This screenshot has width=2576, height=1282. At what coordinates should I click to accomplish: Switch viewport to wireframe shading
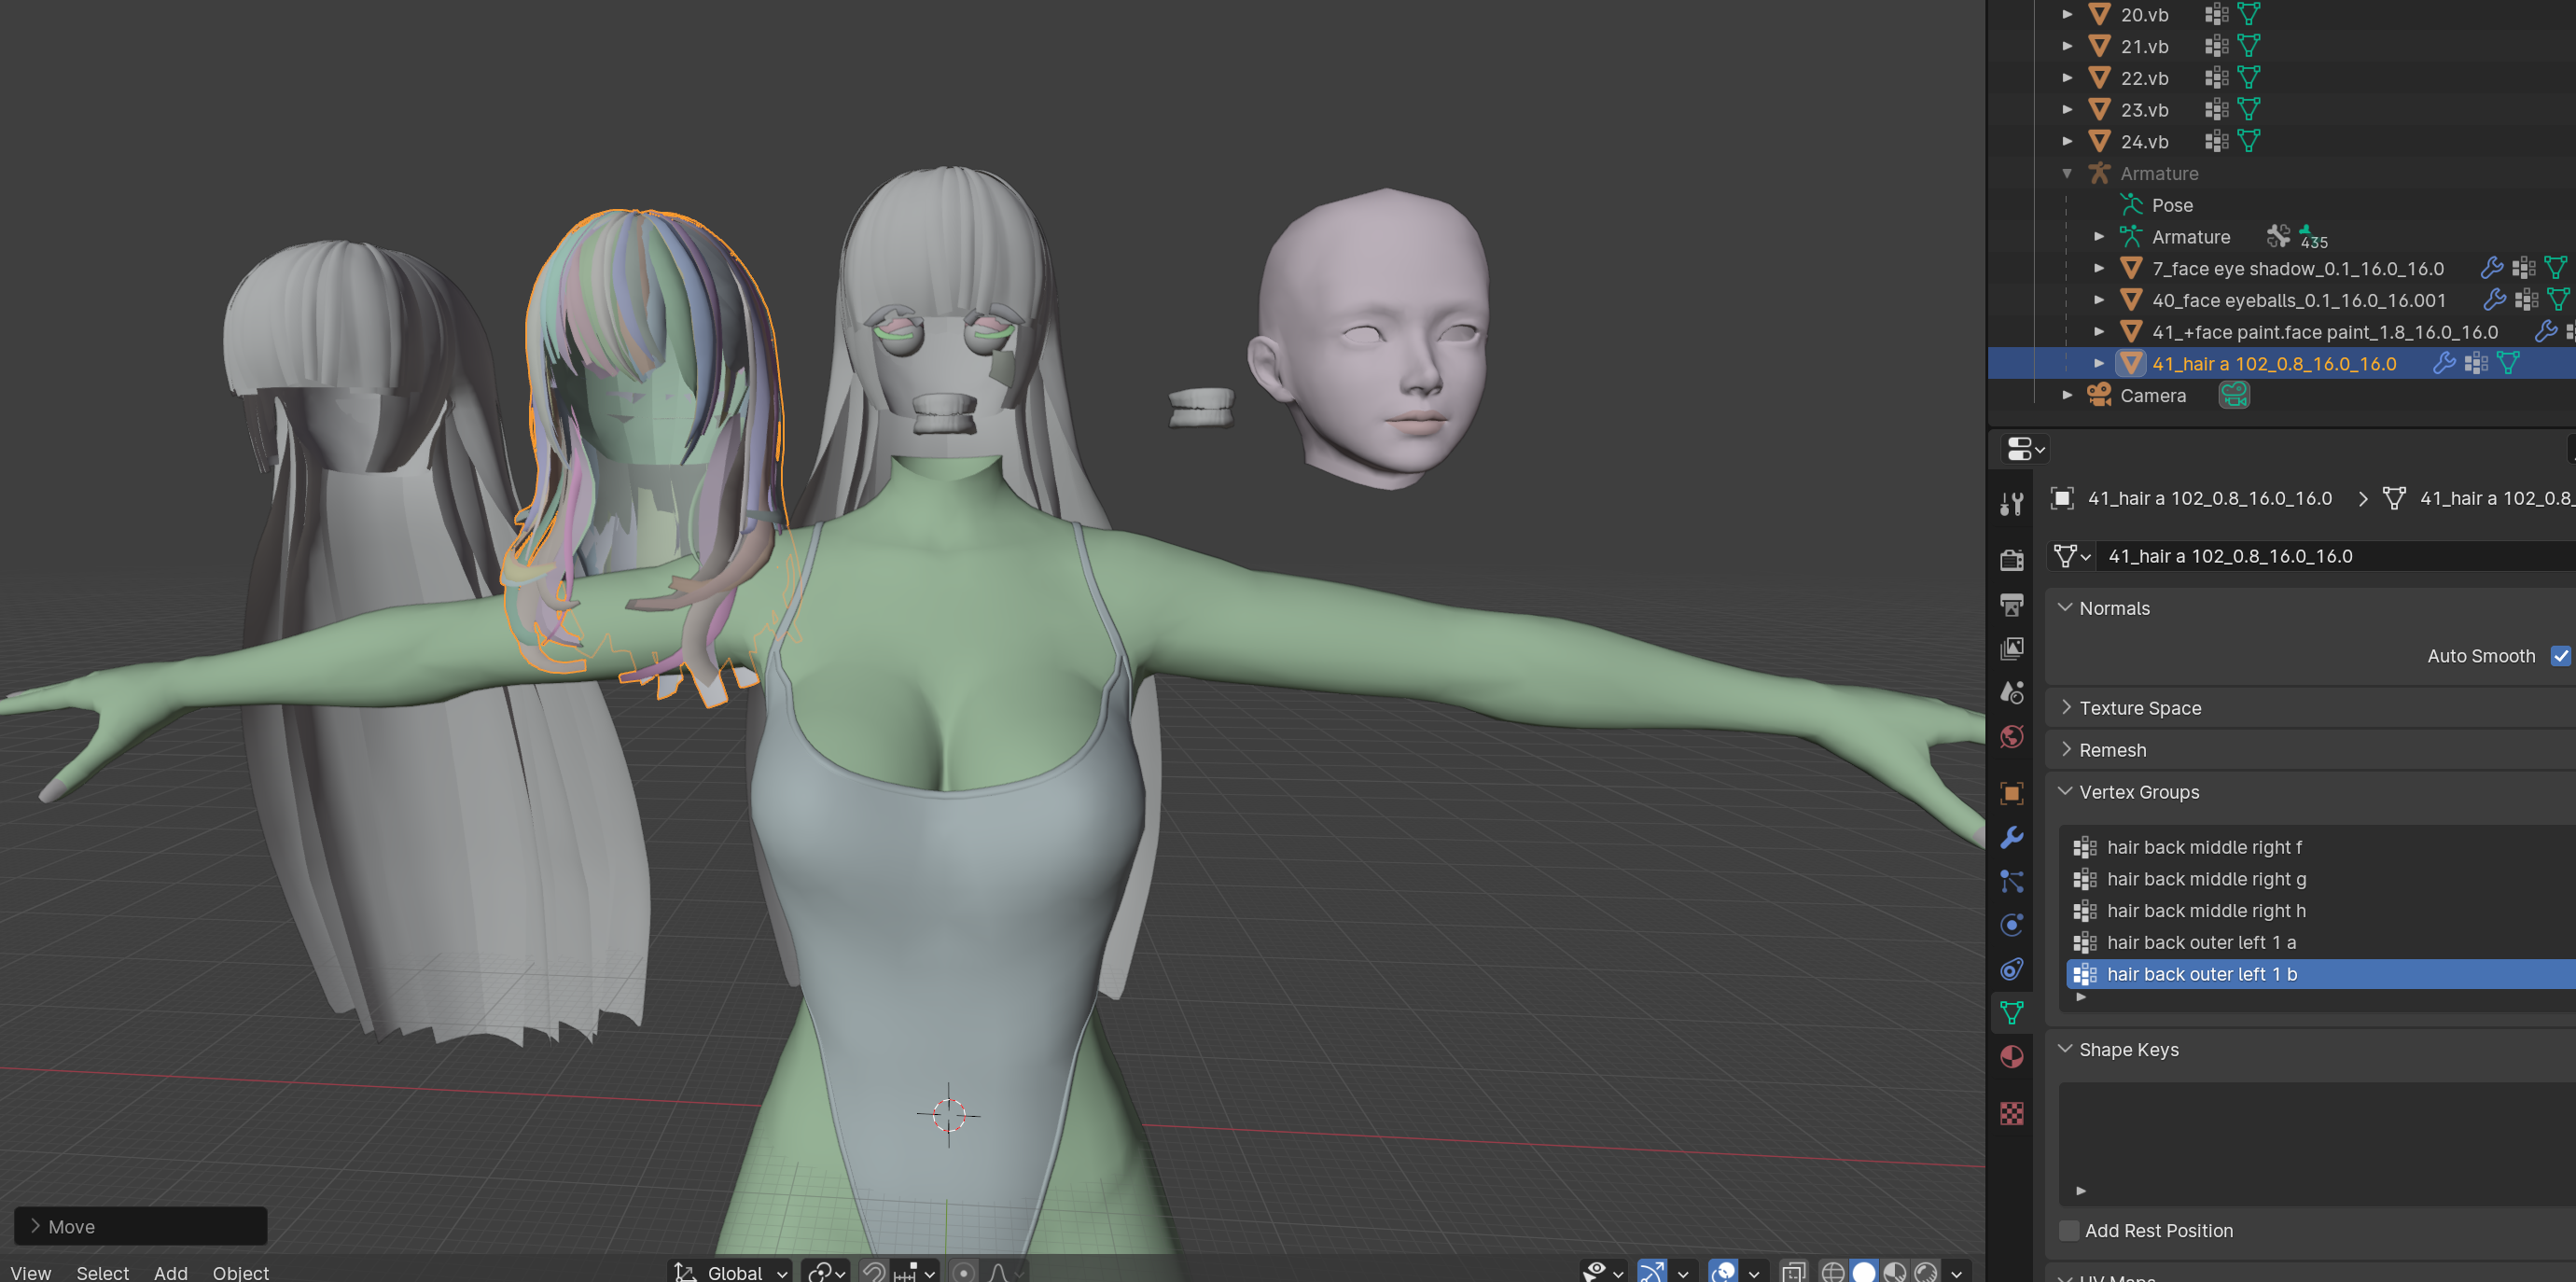[x=1833, y=1271]
